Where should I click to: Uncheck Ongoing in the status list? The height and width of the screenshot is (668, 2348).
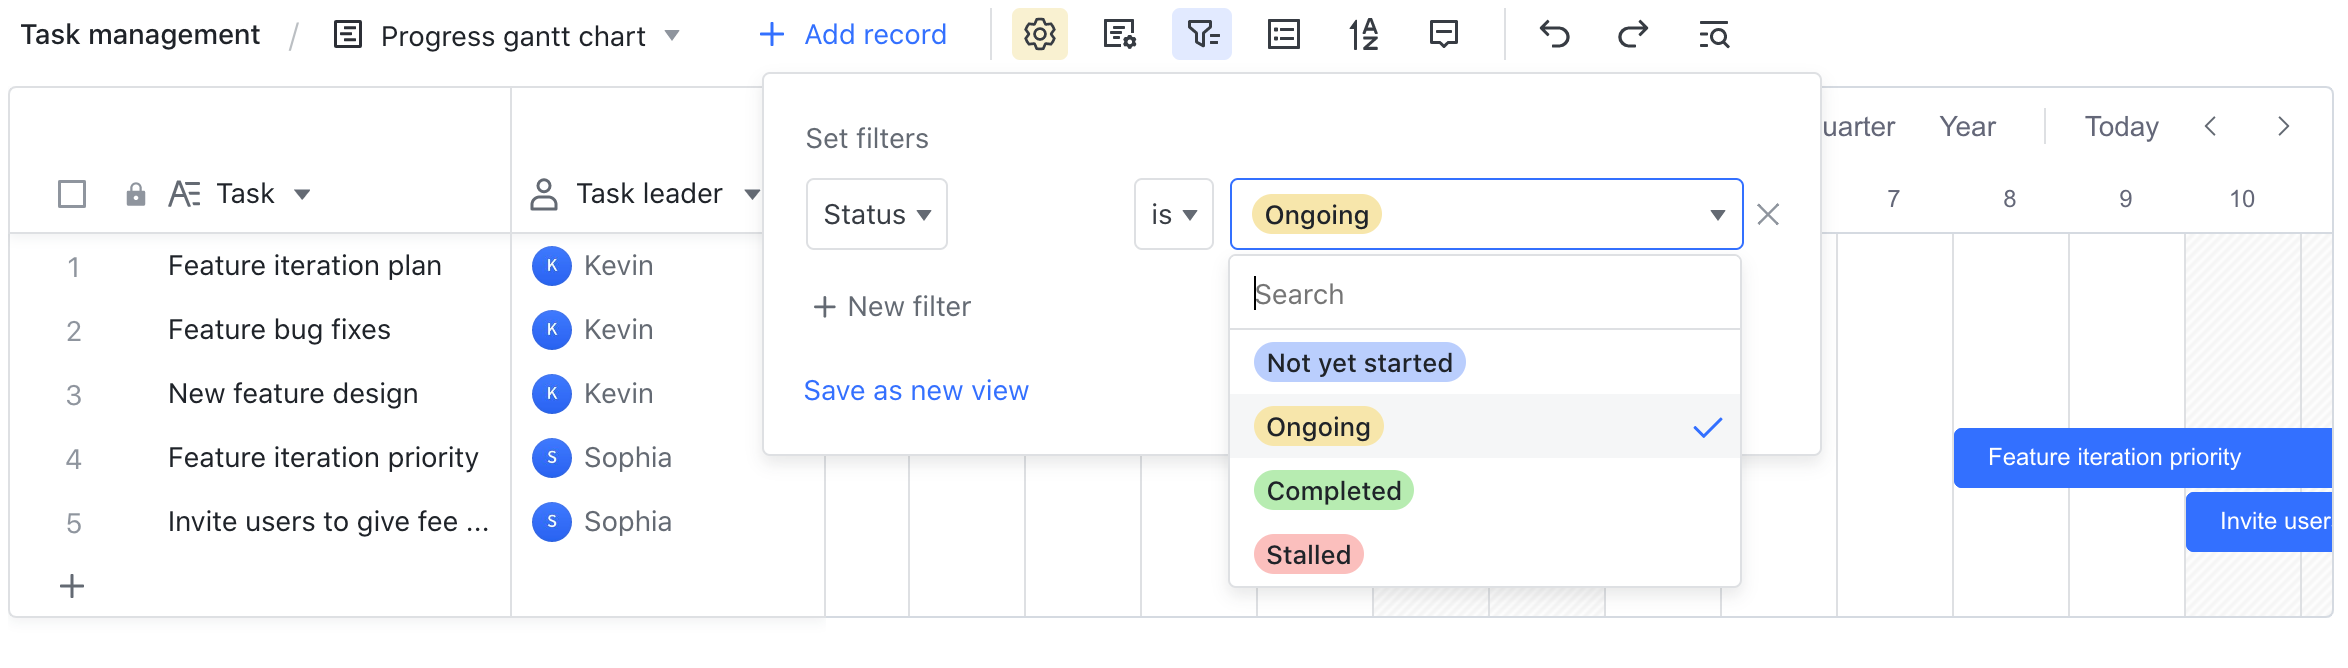click(x=1317, y=427)
